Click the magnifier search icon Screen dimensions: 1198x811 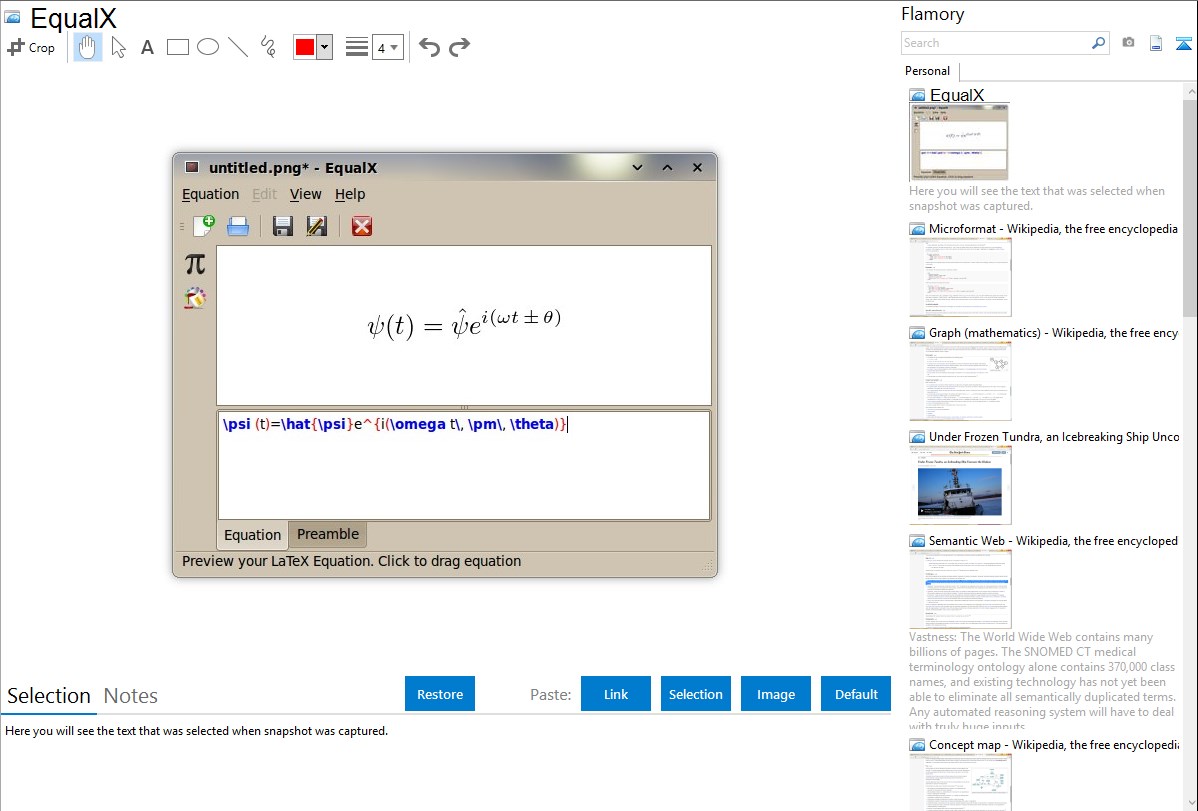coord(1099,43)
